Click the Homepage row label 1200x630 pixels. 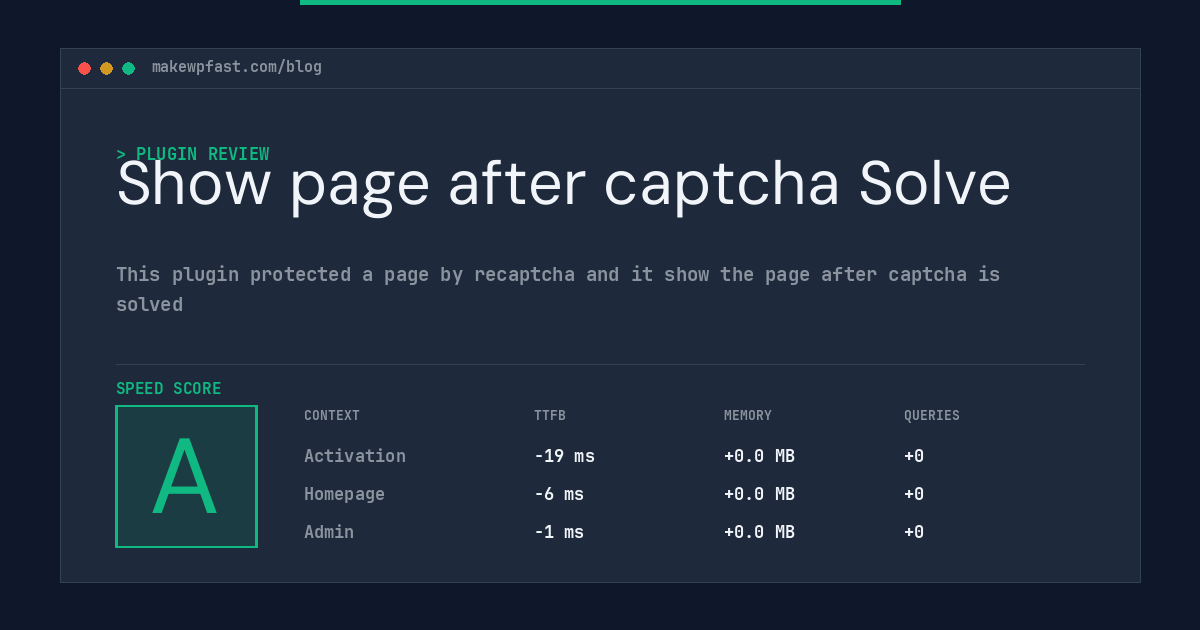[344, 494]
